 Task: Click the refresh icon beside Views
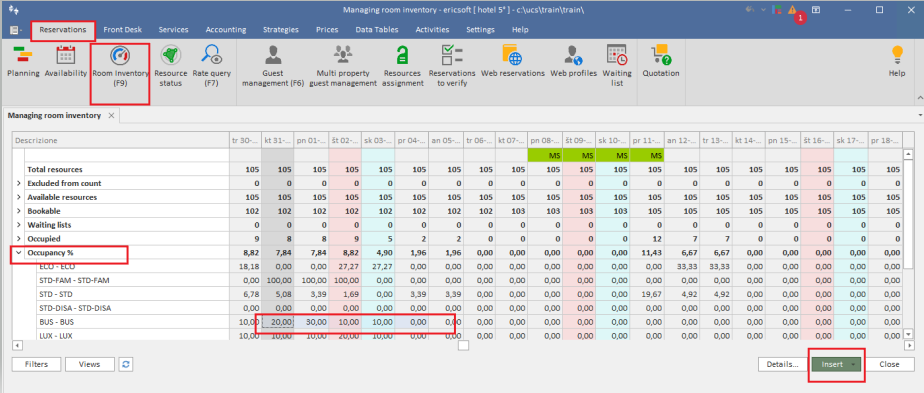coord(126,364)
